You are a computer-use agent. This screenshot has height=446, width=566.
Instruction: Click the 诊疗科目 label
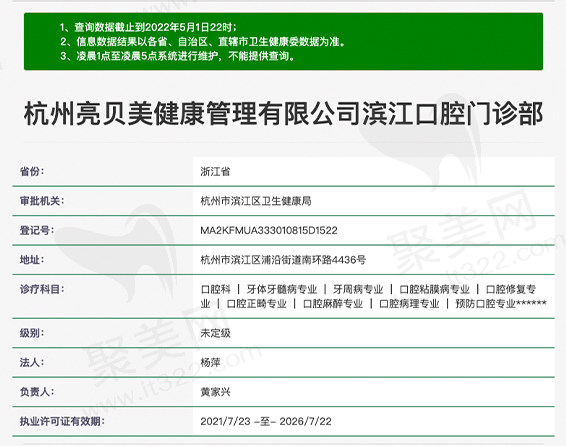(42, 289)
